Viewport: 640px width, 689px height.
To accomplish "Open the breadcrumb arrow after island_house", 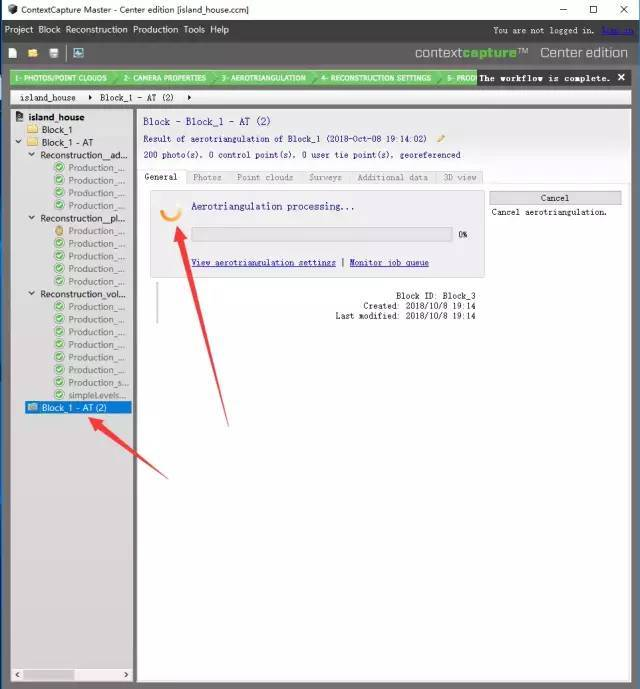I will [x=90, y=98].
